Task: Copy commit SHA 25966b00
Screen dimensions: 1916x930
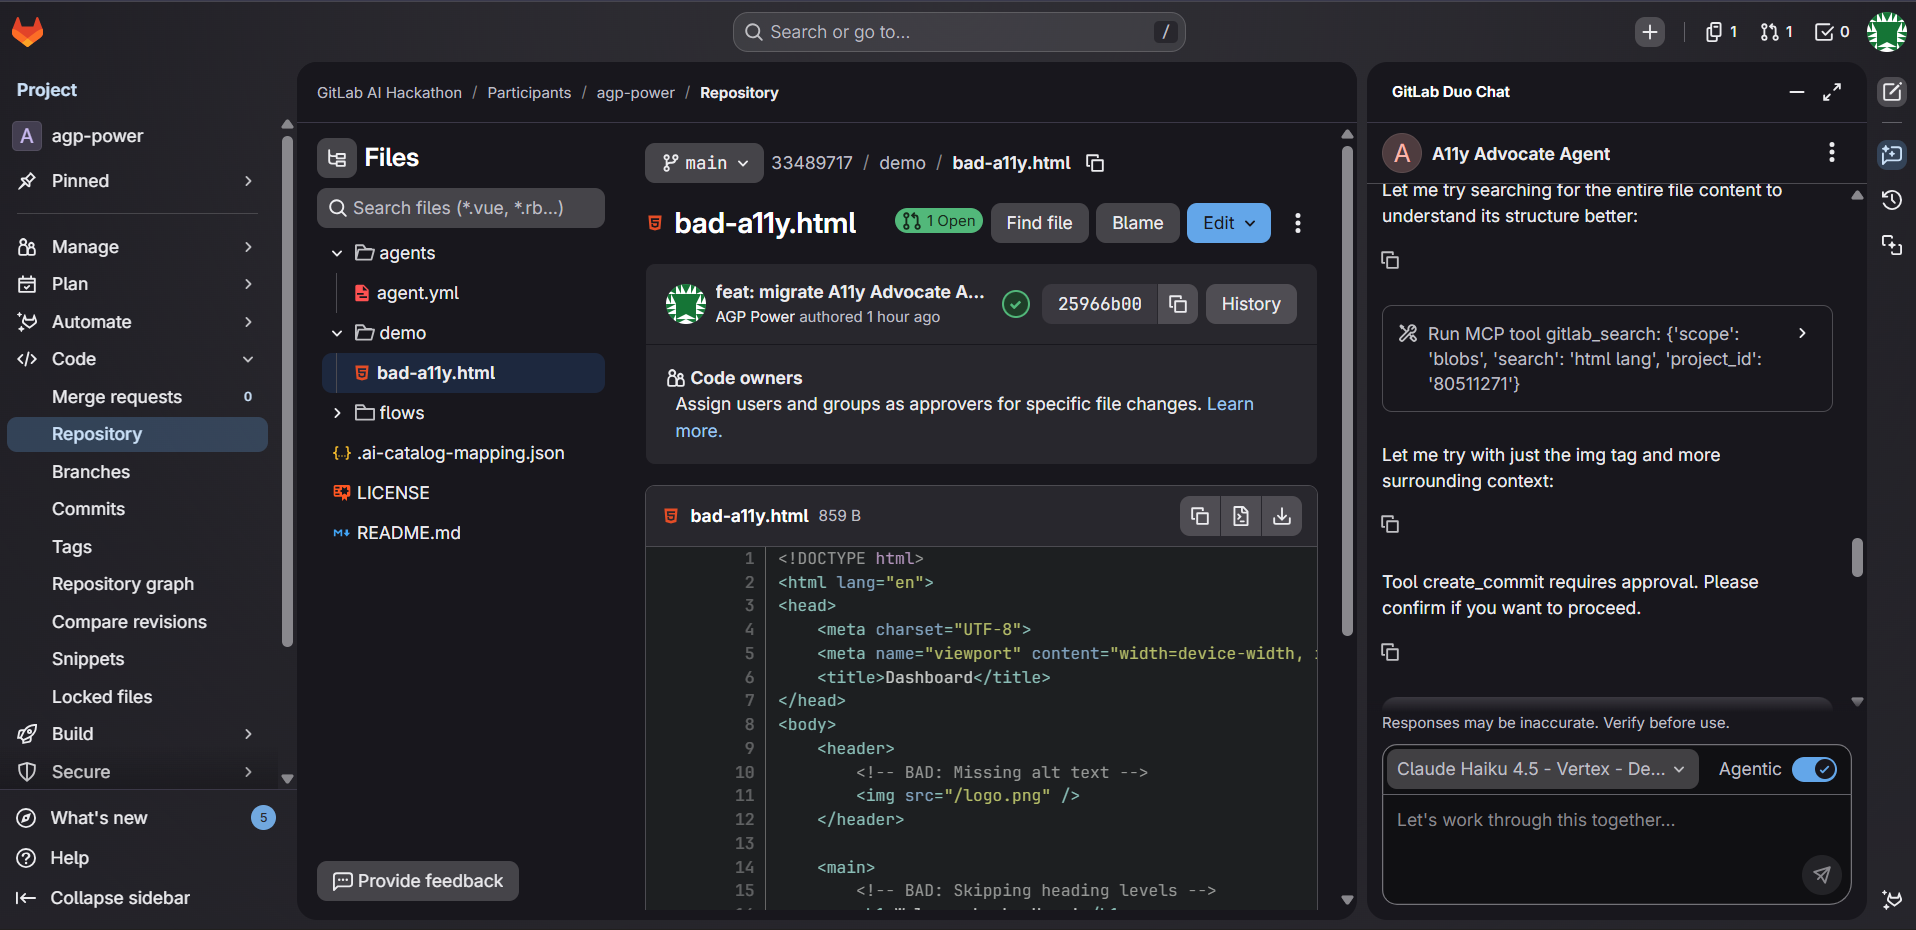Action: [1178, 304]
